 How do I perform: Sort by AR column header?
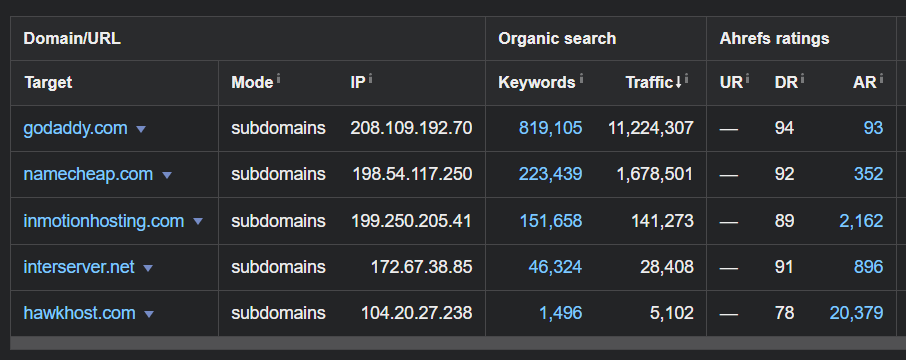click(x=864, y=83)
